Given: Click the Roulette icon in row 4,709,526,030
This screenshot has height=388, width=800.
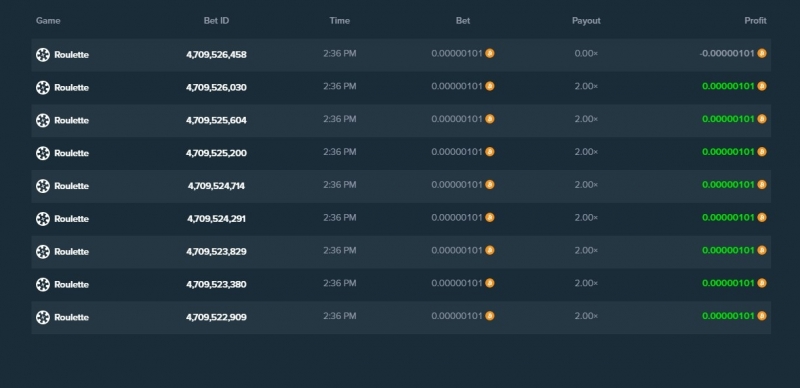Looking at the screenshot, I should [43, 87].
